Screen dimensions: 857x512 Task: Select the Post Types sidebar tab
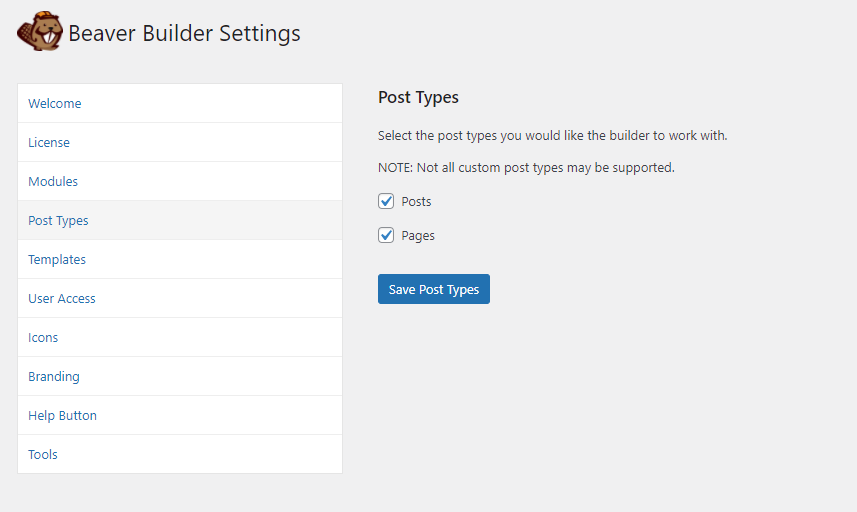click(x=180, y=220)
